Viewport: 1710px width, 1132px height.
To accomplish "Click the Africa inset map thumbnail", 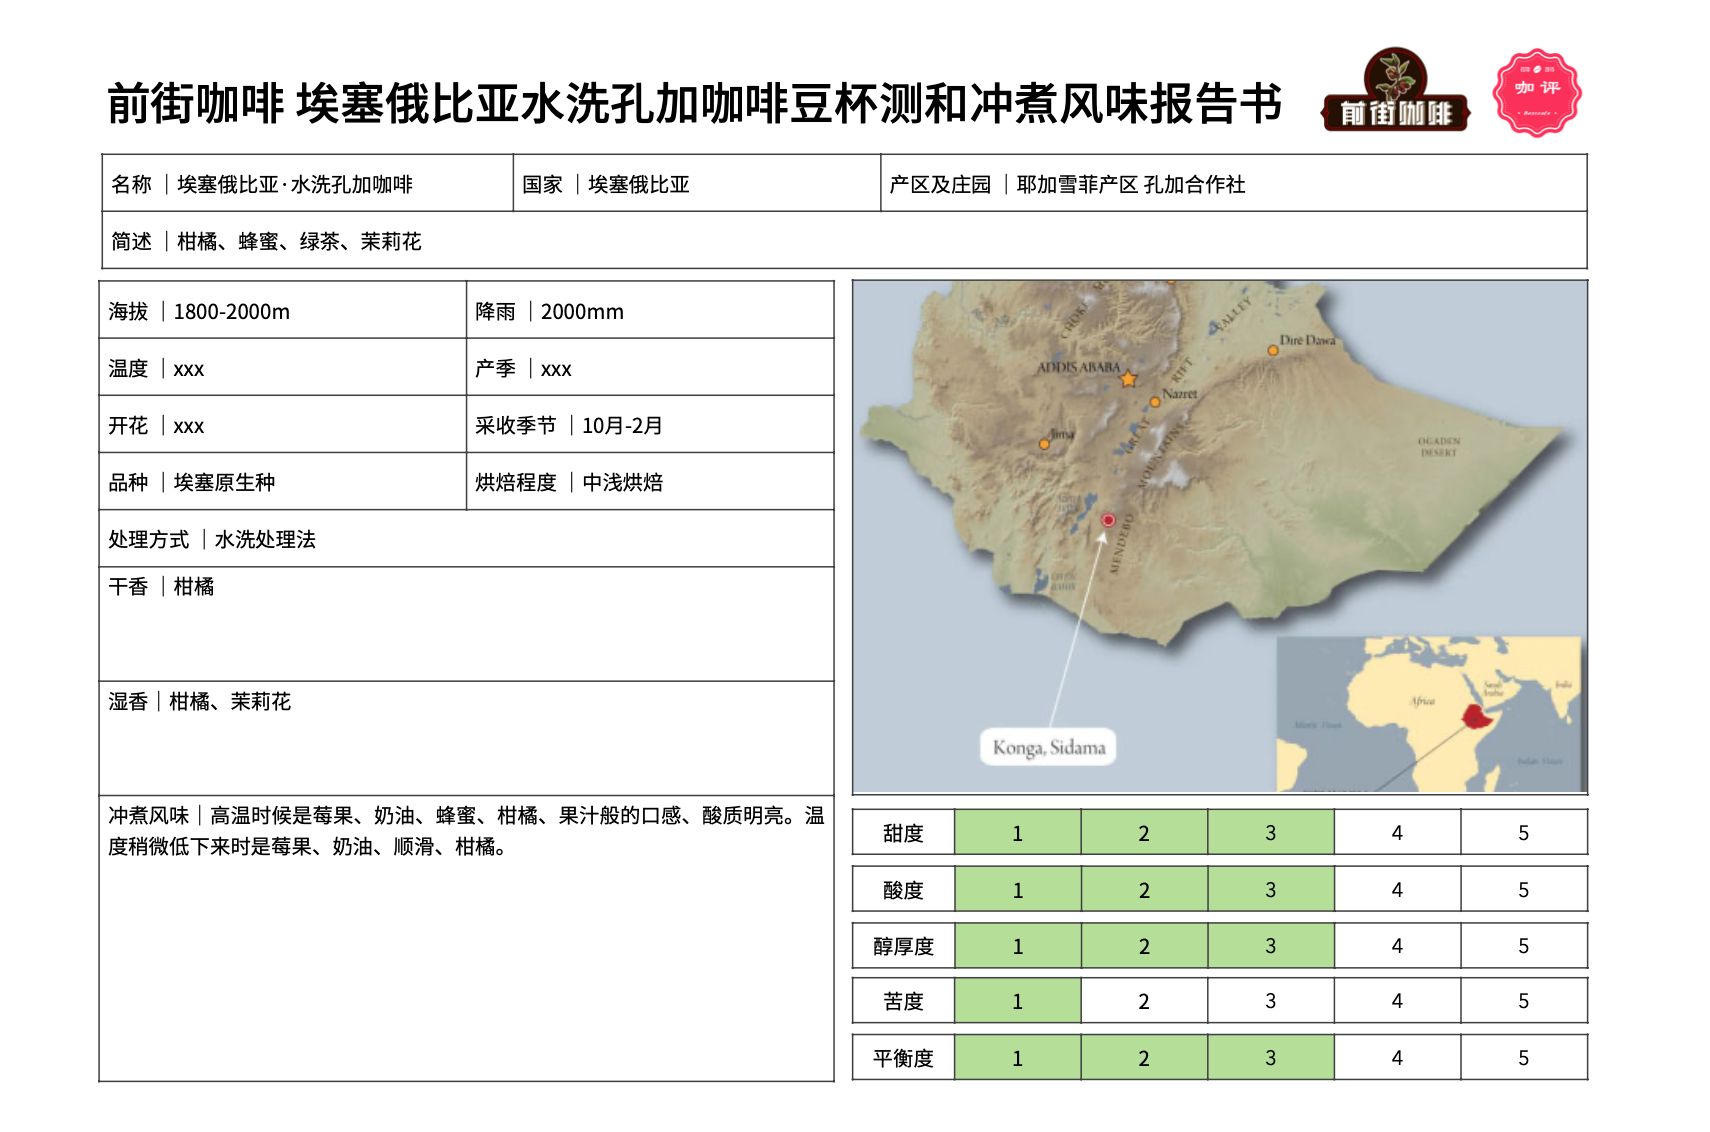I will pyautogui.click(x=1431, y=714).
